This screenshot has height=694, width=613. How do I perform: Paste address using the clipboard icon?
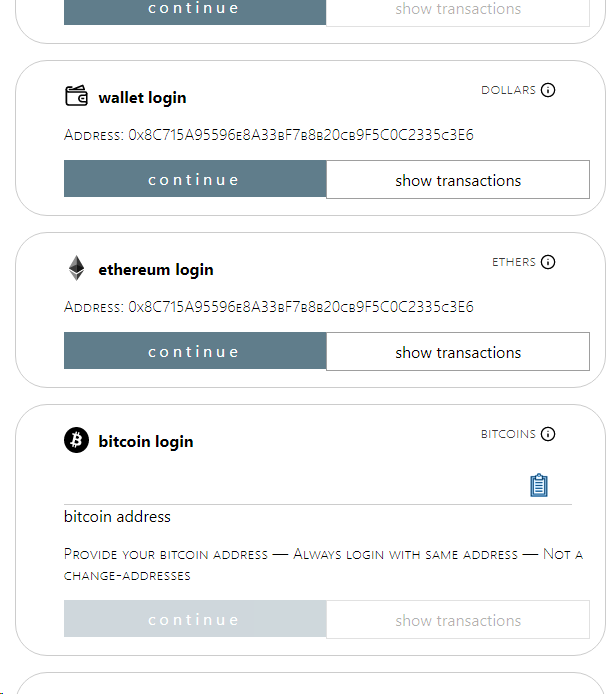tap(539, 485)
